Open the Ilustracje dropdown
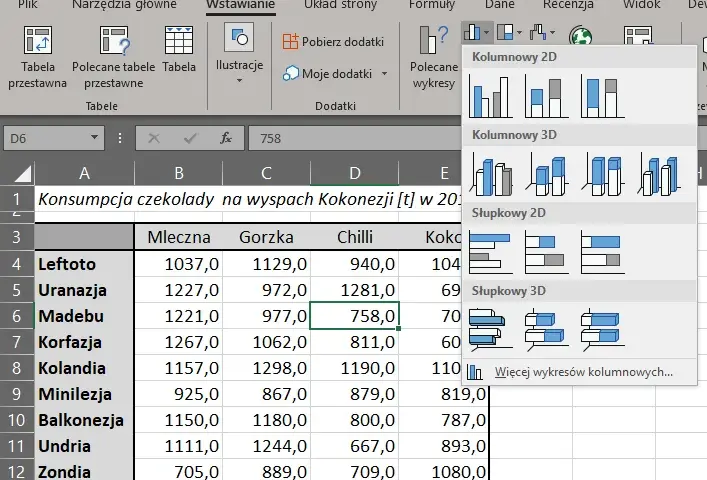707x480 pixels. point(239,53)
